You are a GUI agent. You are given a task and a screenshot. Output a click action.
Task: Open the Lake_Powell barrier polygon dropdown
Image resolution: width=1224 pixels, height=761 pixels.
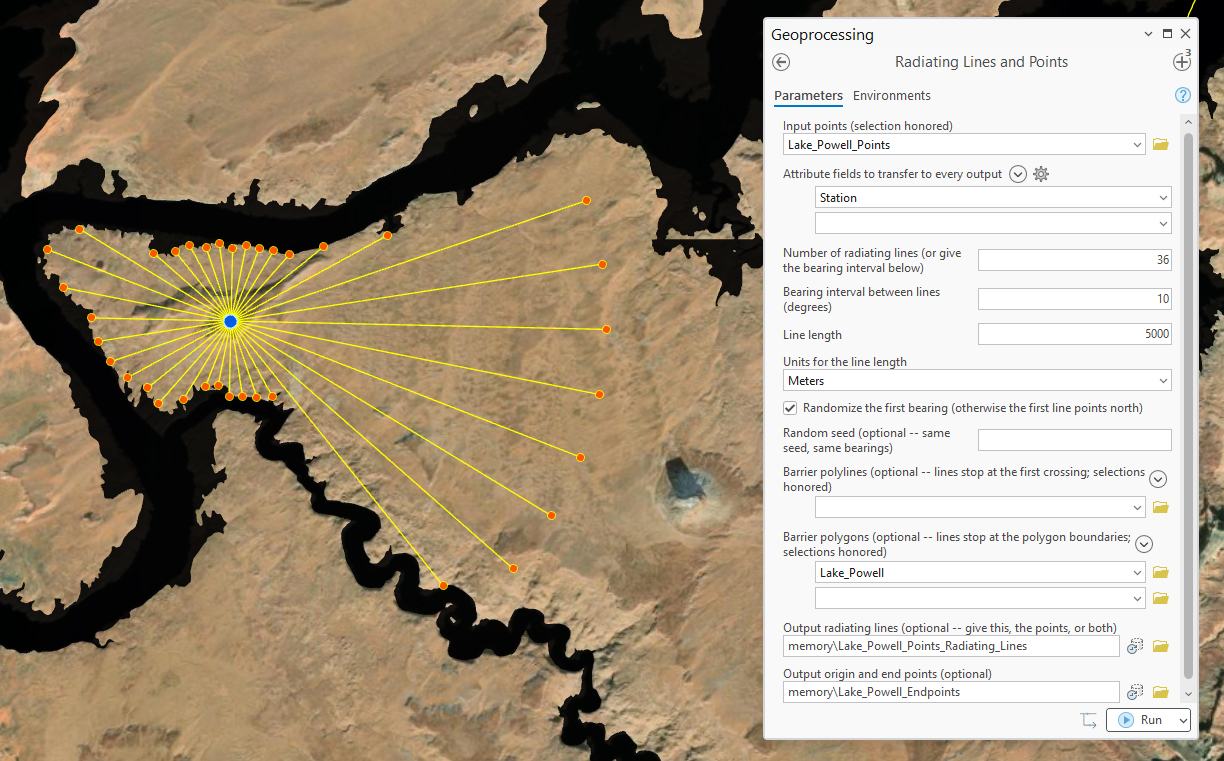coord(1138,573)
